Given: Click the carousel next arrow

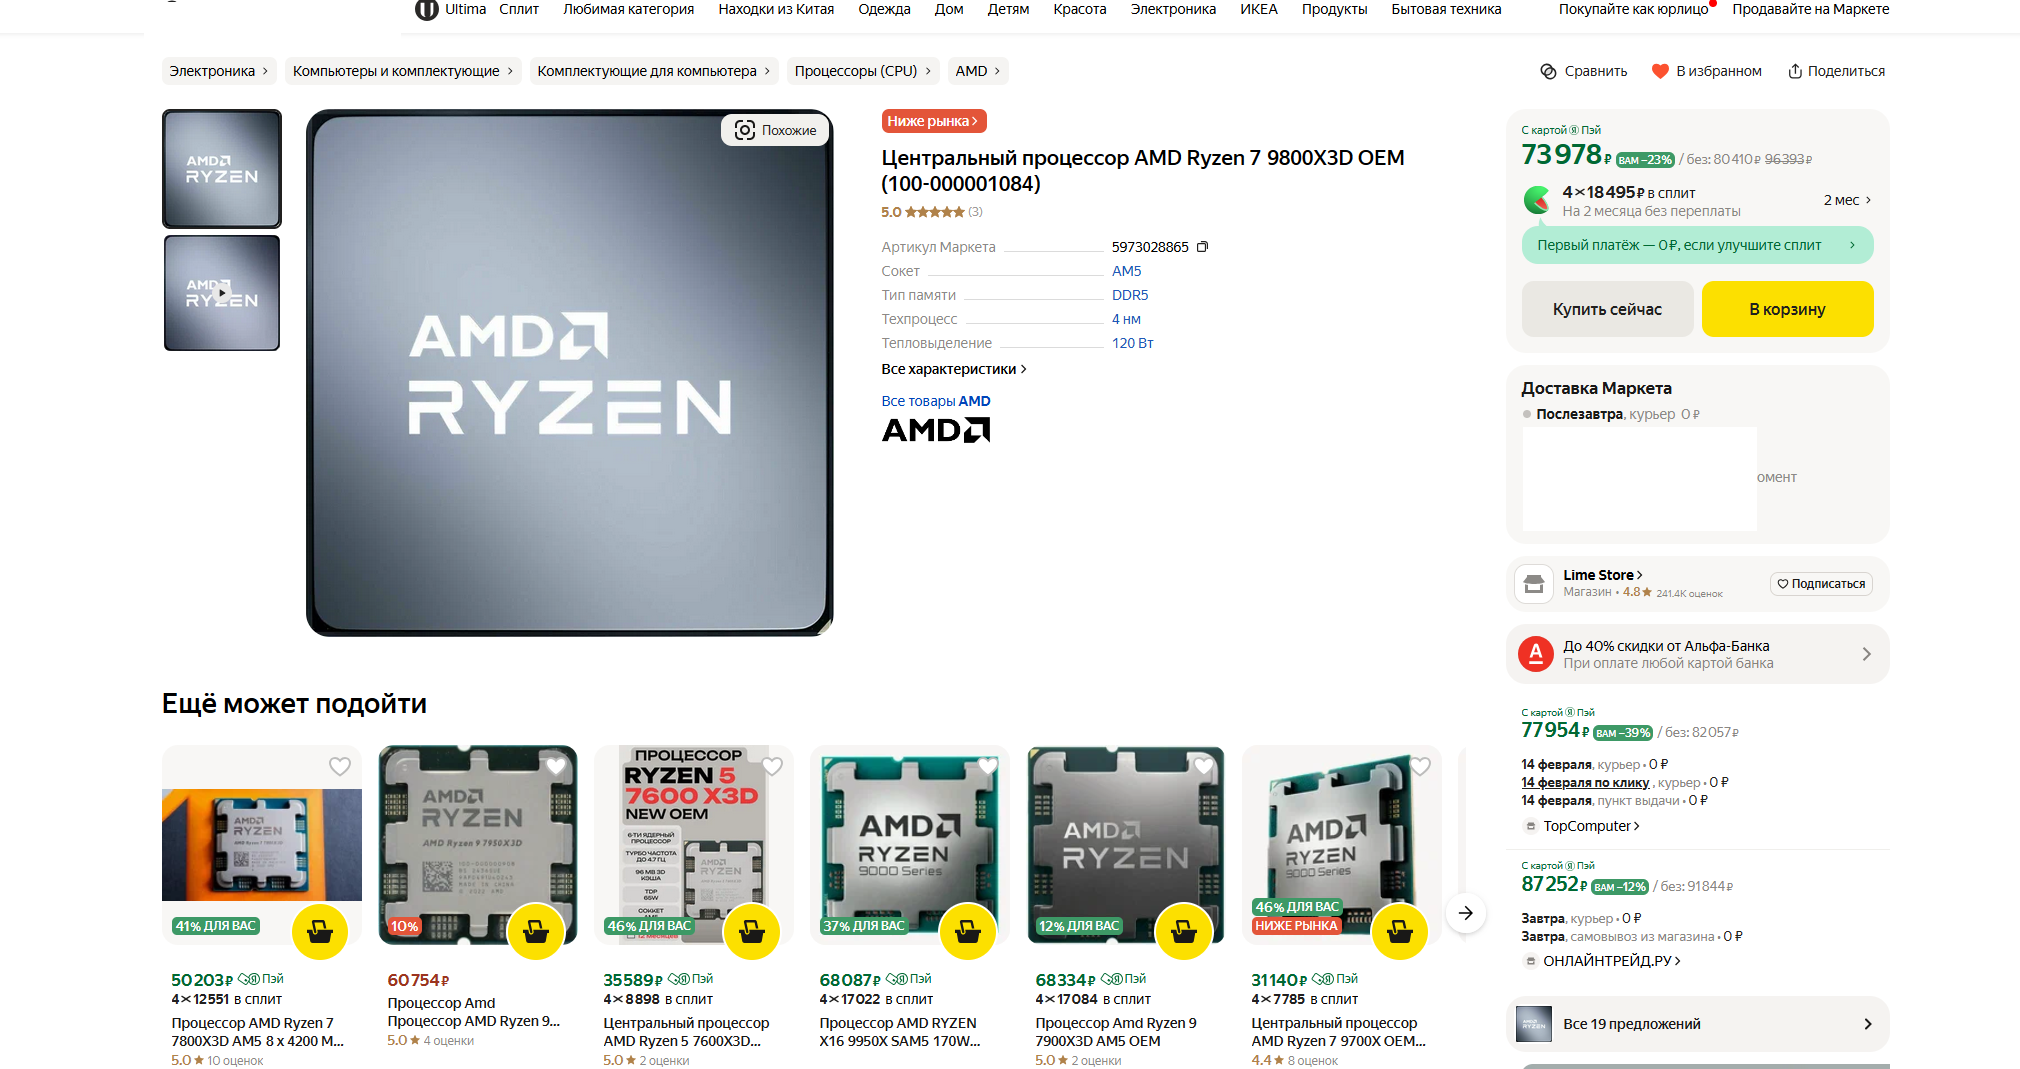Looking at the screenshot, I should click(x=1466, y=913).
